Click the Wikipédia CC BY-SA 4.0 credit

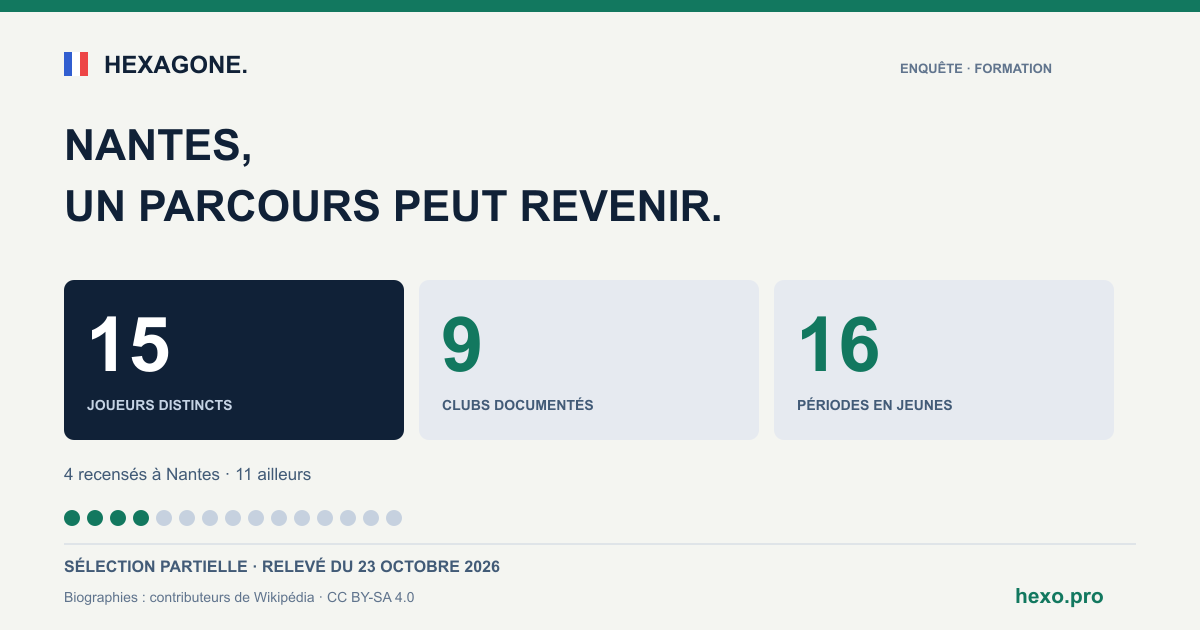(239, 597)
